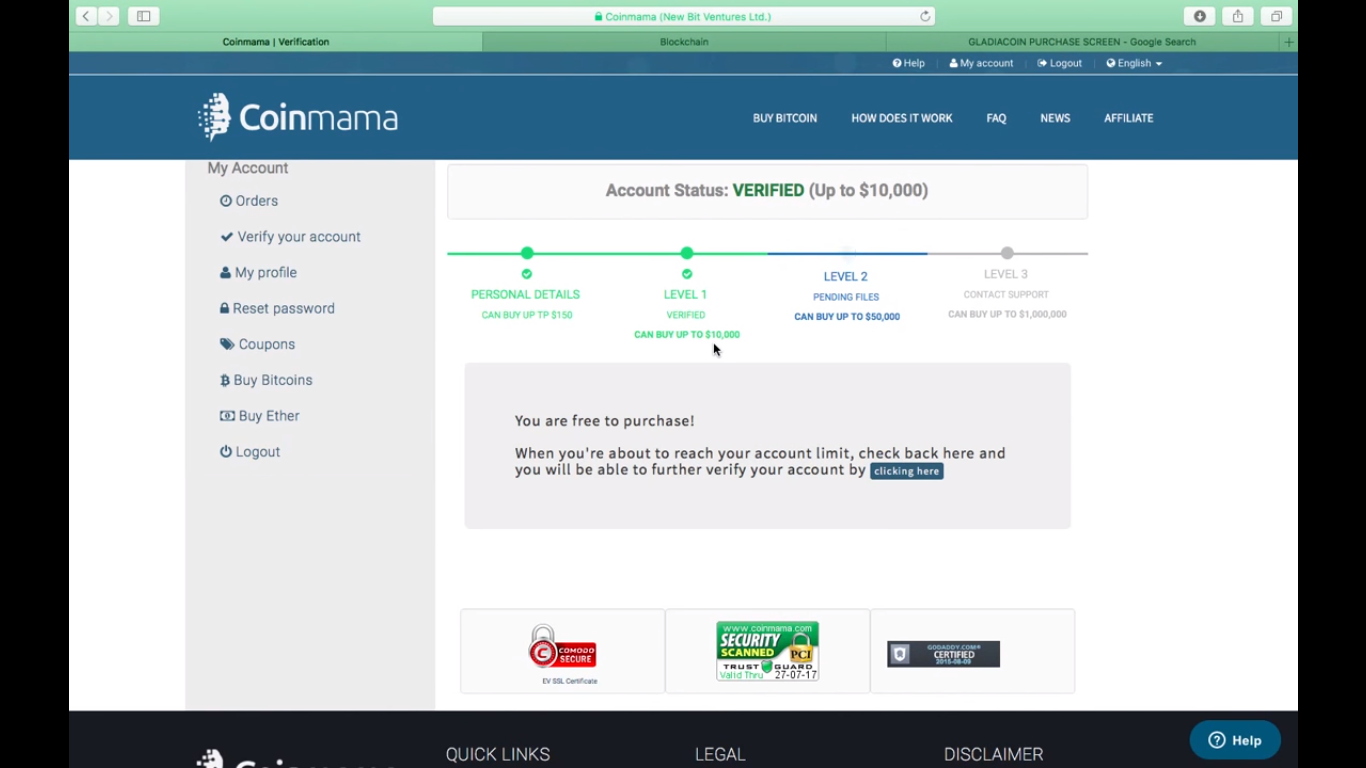Click the Safari address bar

tap(684, 16)
